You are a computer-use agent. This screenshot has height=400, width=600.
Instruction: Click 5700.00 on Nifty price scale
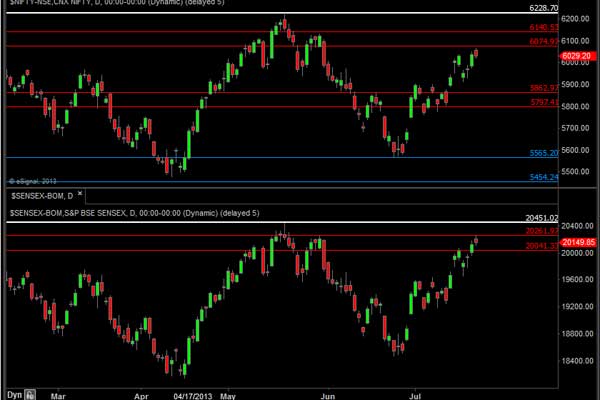[x=575, y=128]
